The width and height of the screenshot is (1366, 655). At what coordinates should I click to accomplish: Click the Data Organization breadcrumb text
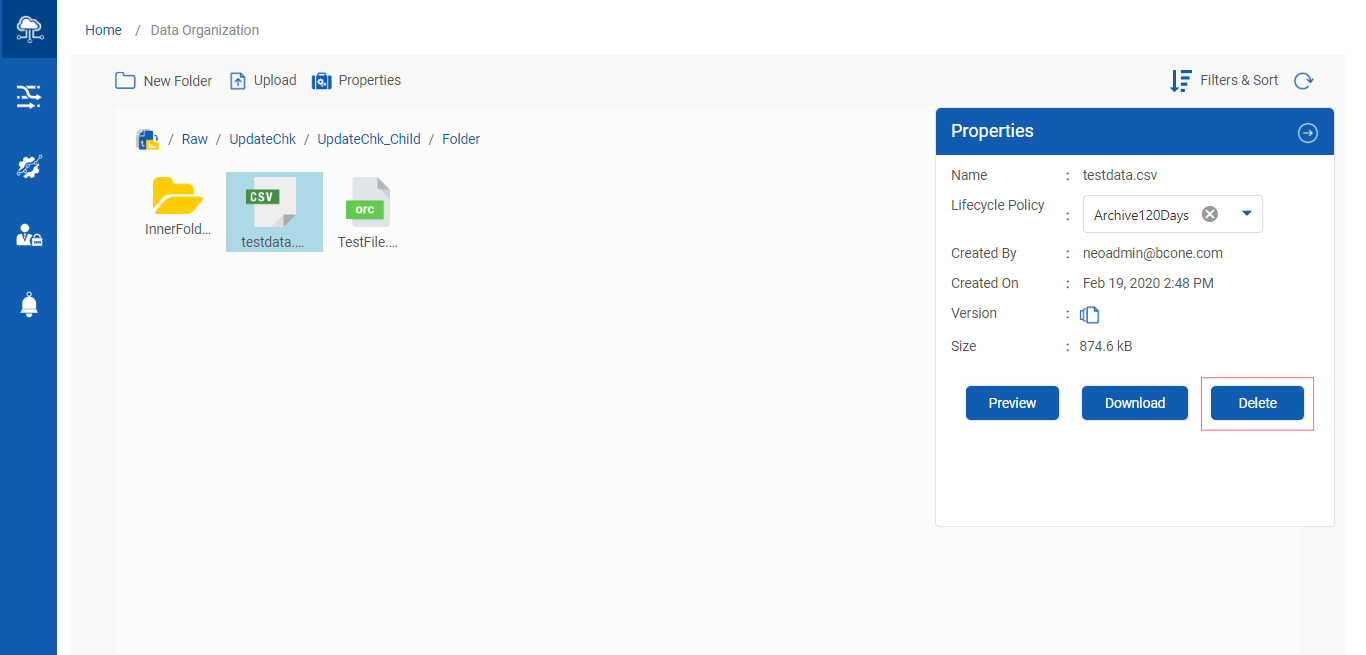coord(205,30)
